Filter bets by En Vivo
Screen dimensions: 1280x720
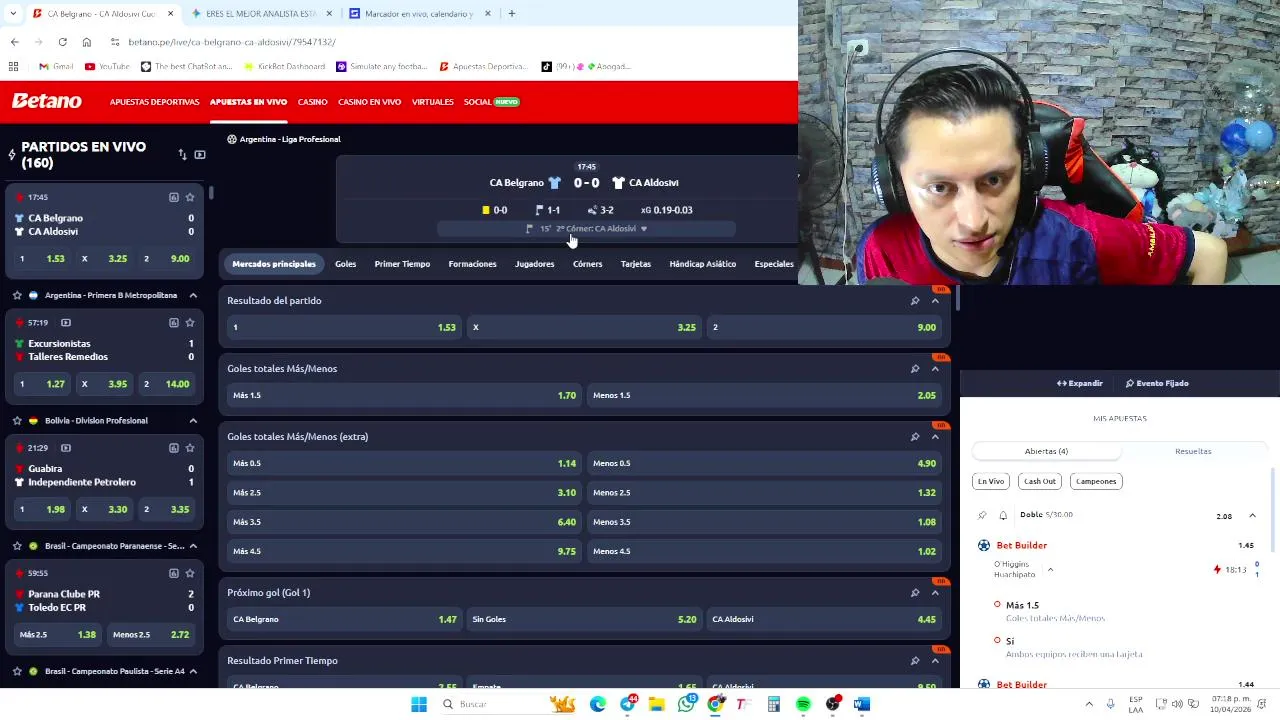pos(991,481)
